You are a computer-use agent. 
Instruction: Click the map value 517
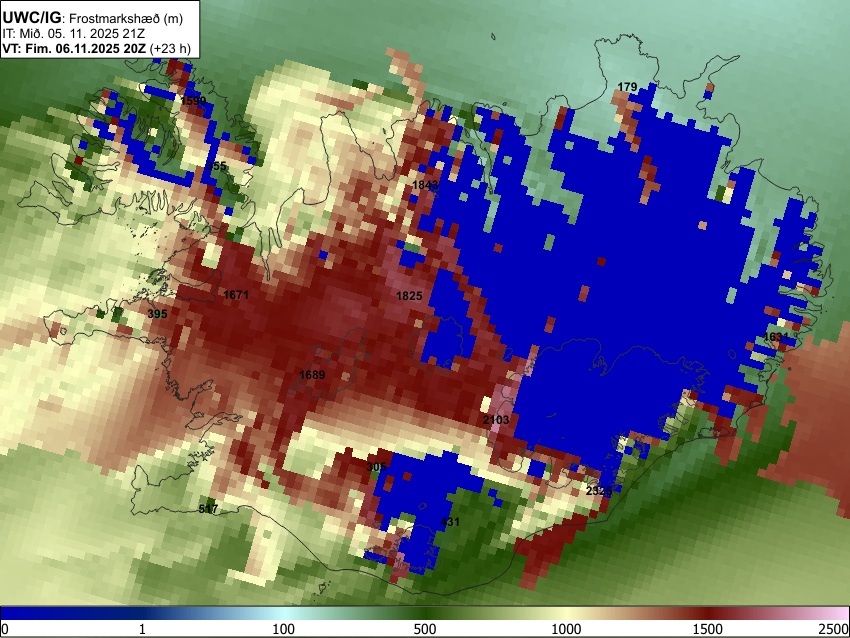click(208, 508)
